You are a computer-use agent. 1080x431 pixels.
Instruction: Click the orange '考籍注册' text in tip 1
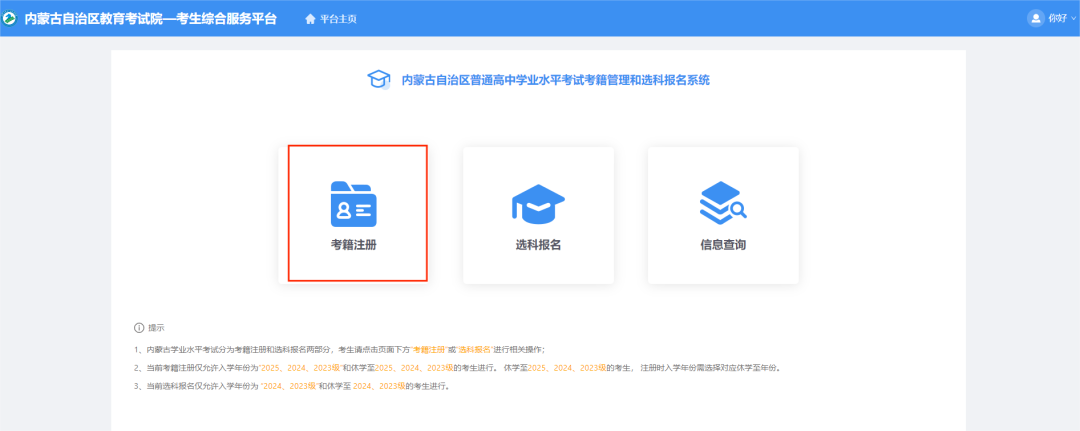(430, 350)
